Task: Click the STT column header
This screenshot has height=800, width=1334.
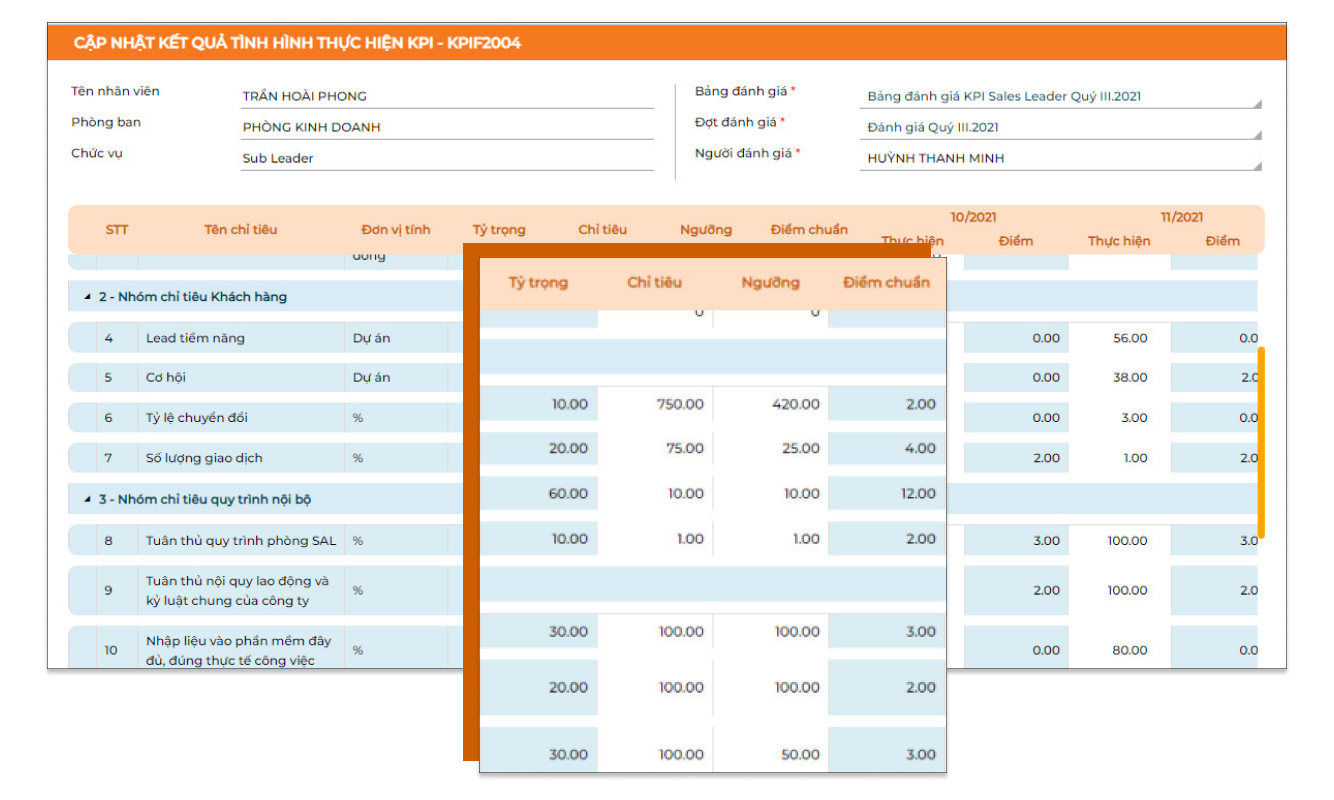Action: [117, 230]
